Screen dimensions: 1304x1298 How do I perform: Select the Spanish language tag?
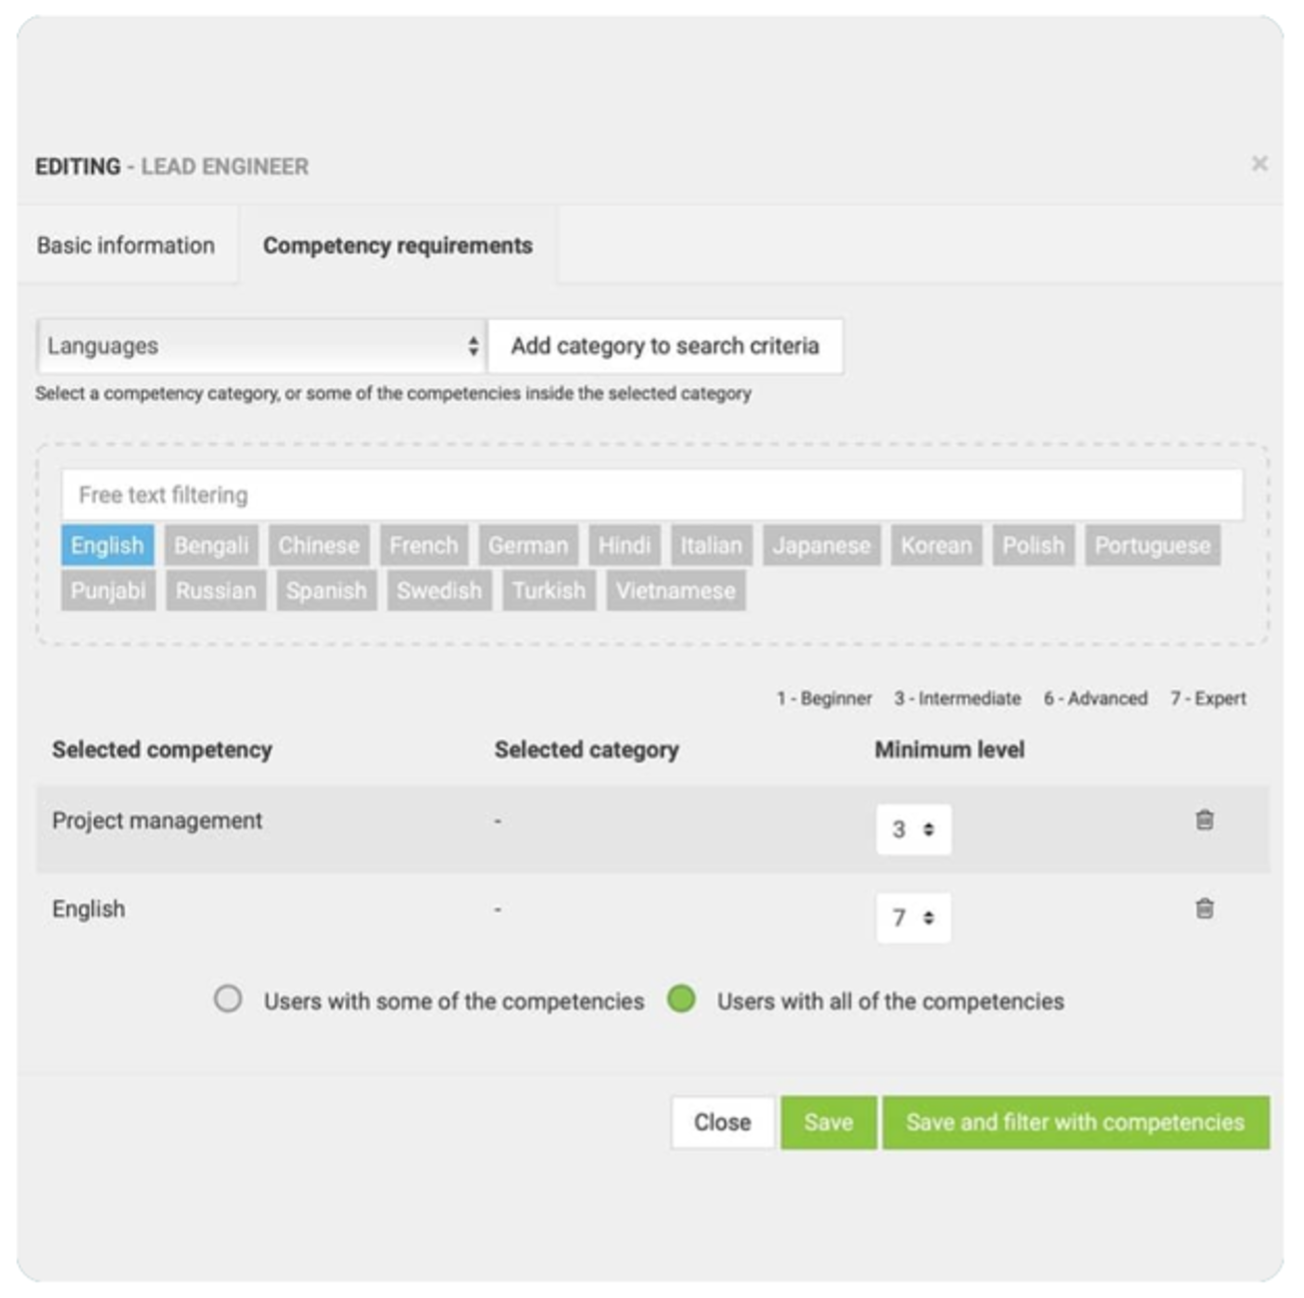pyautogui.click(x=326, y=590)
